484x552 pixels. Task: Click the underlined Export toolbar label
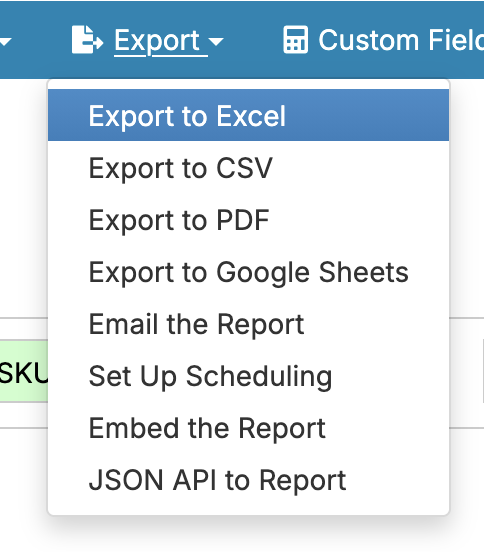157,41
